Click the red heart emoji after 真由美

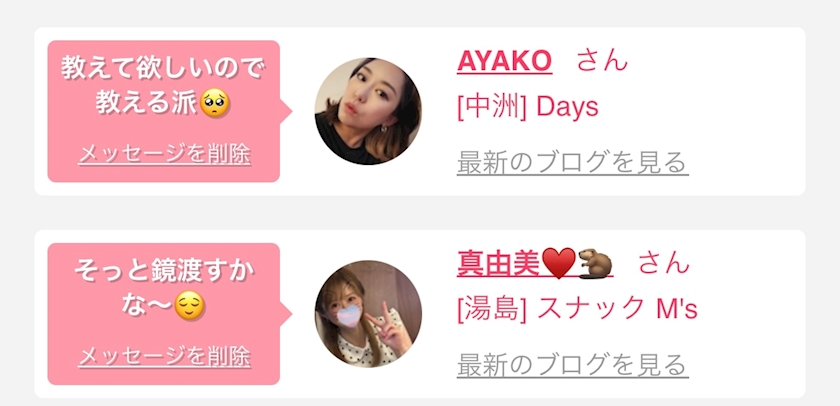pos(558,264)
